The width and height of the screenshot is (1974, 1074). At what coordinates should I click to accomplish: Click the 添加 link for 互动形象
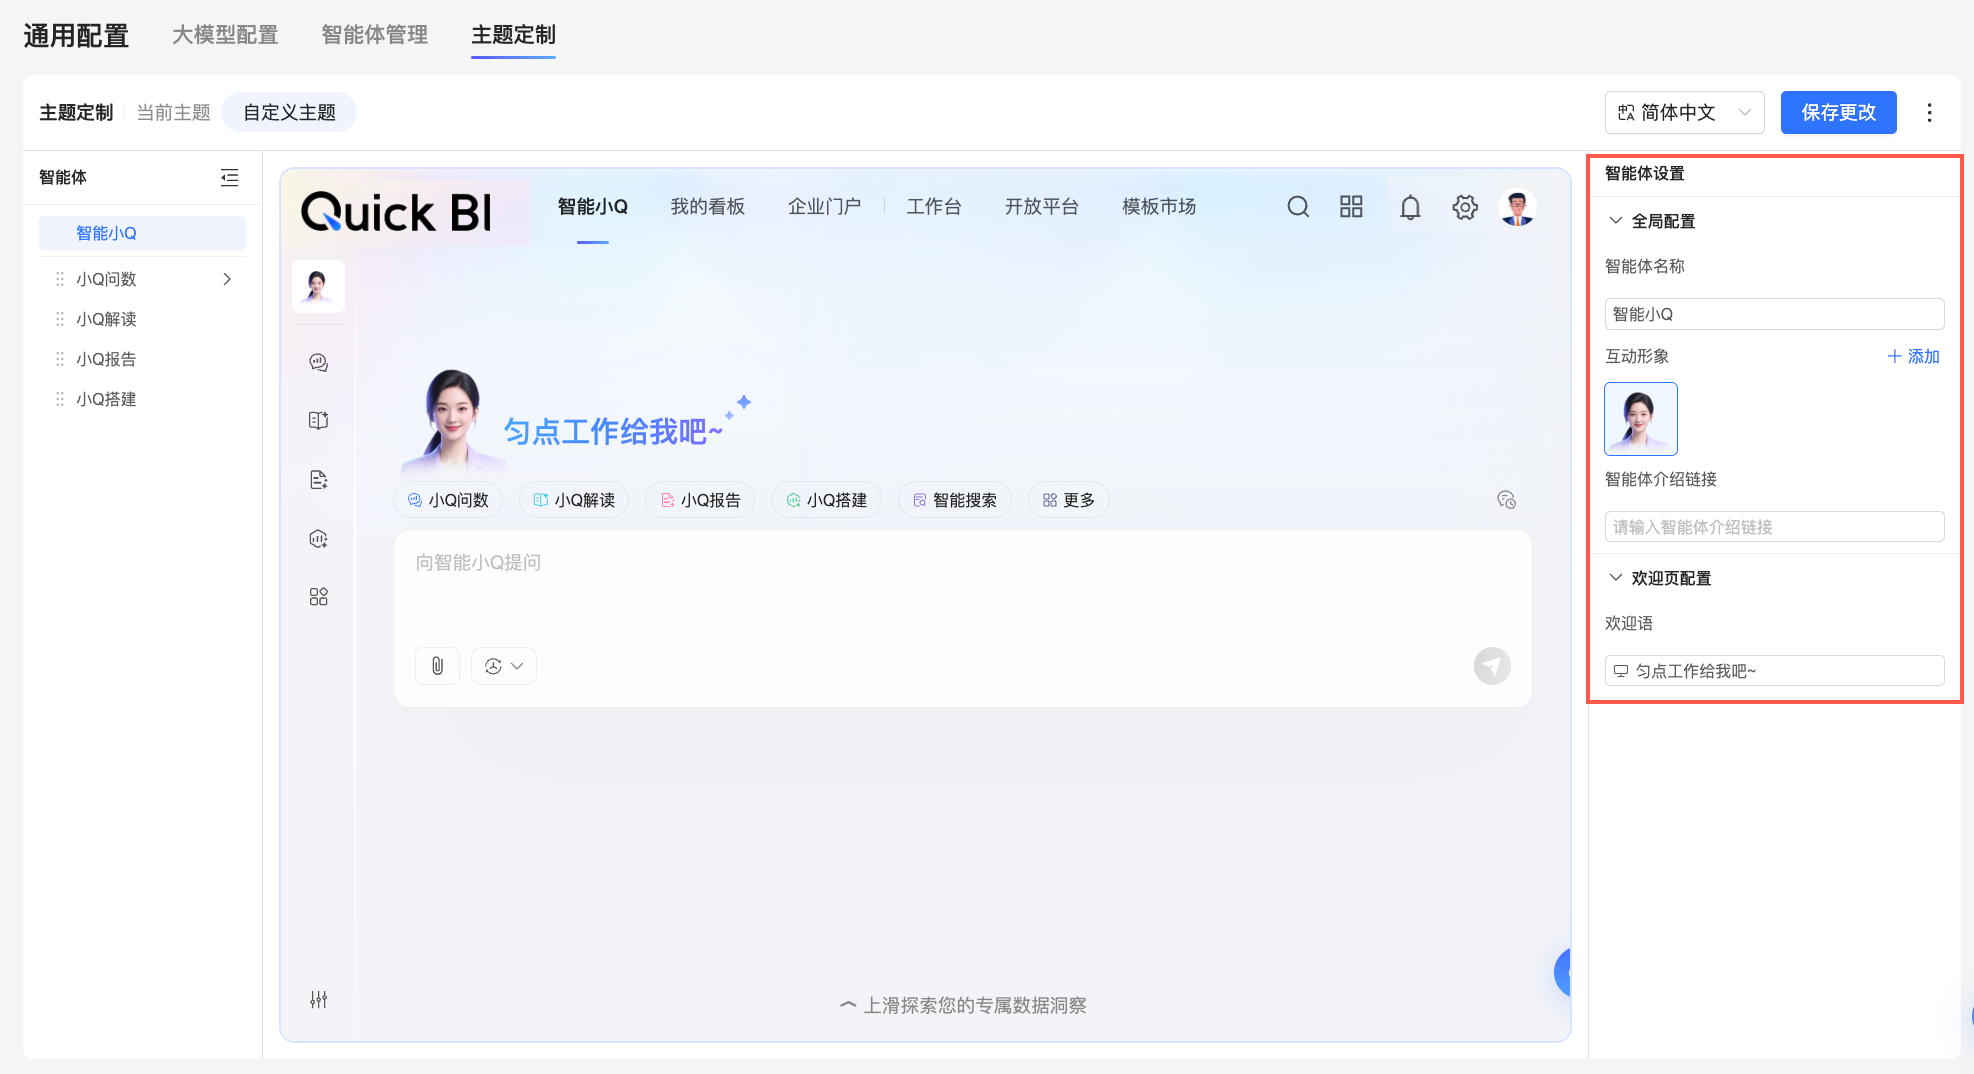click(x=1914, y=357)
